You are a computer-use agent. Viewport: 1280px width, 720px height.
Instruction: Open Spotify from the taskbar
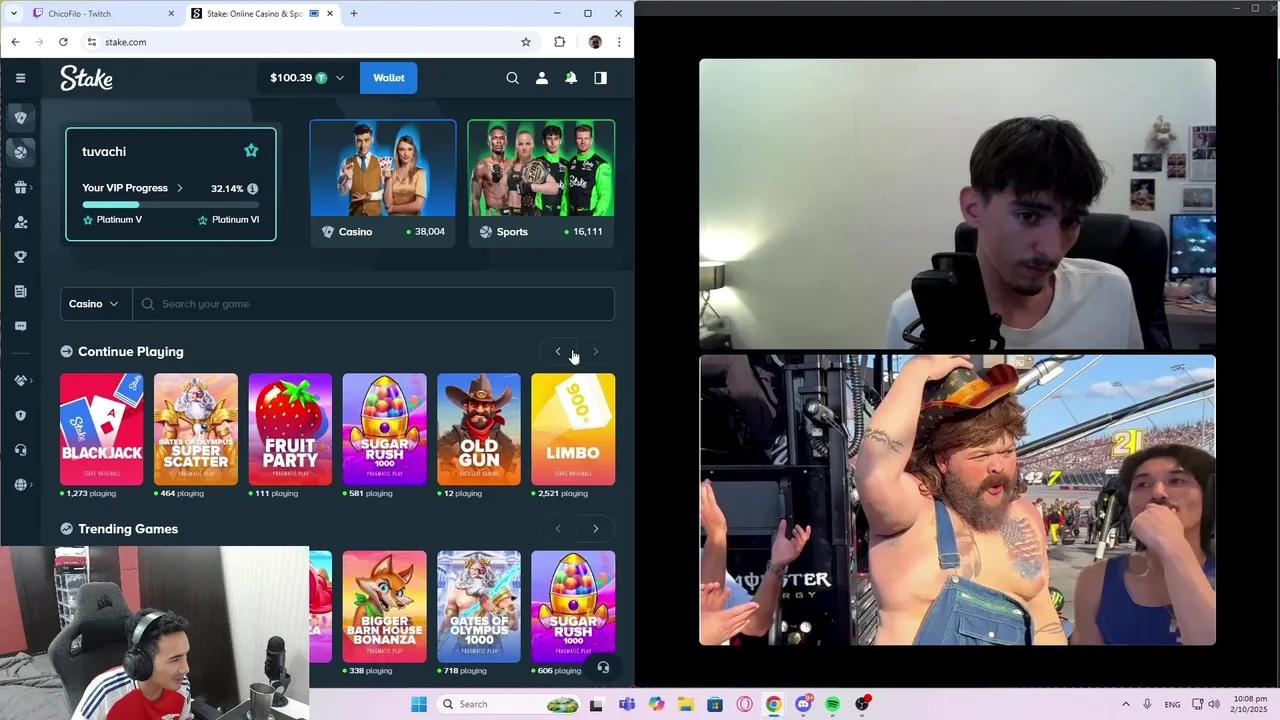(833, 704)
